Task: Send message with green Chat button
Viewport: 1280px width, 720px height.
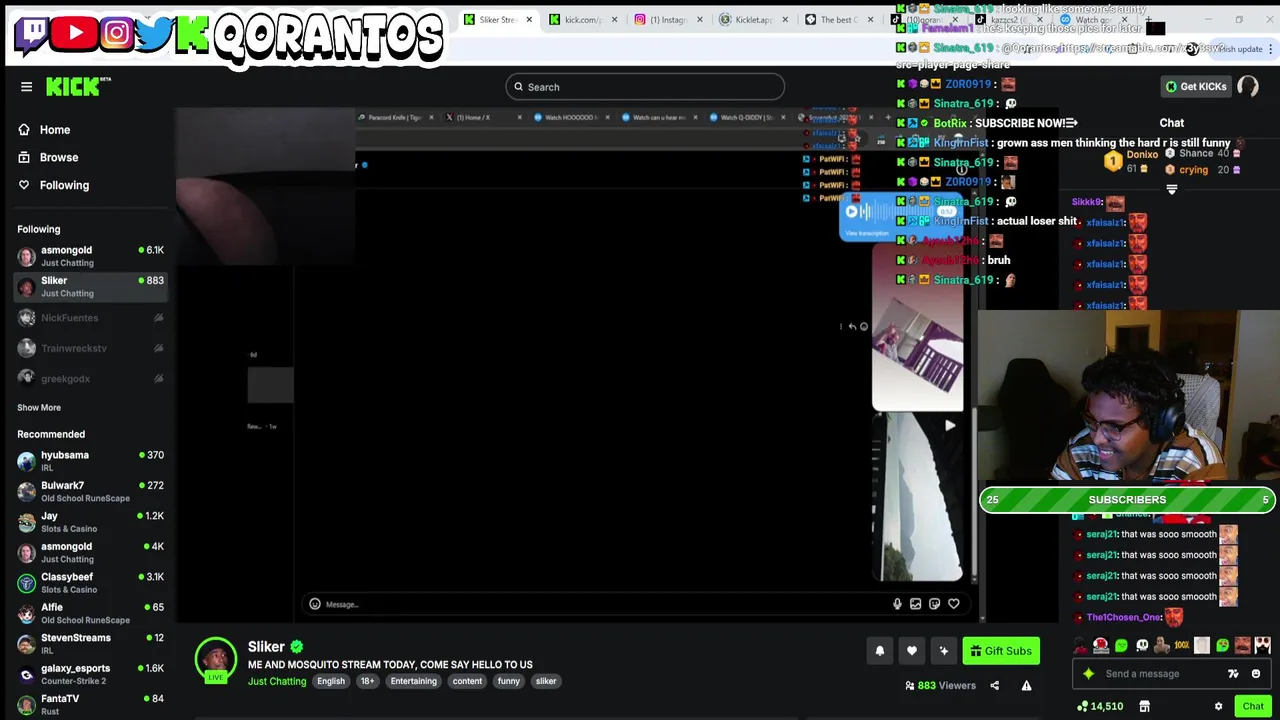Action: 1253,707
